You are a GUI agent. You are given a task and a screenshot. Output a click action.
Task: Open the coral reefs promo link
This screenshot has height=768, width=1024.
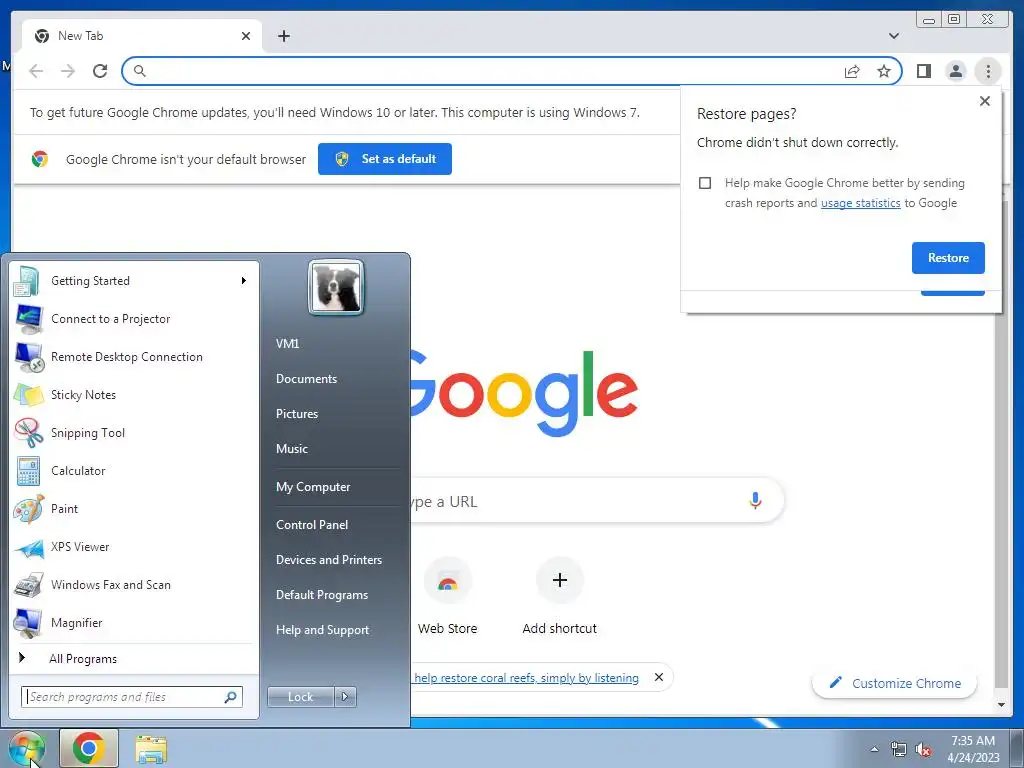[x=526, y=678]
